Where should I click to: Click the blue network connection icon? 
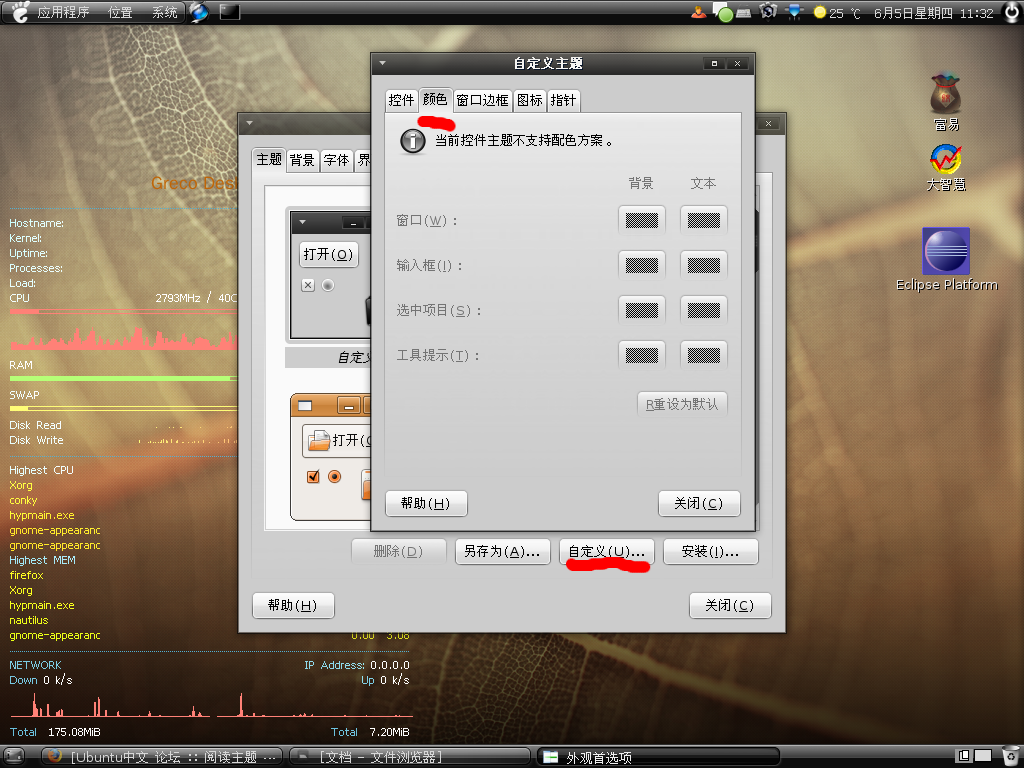tap(794, 12)
